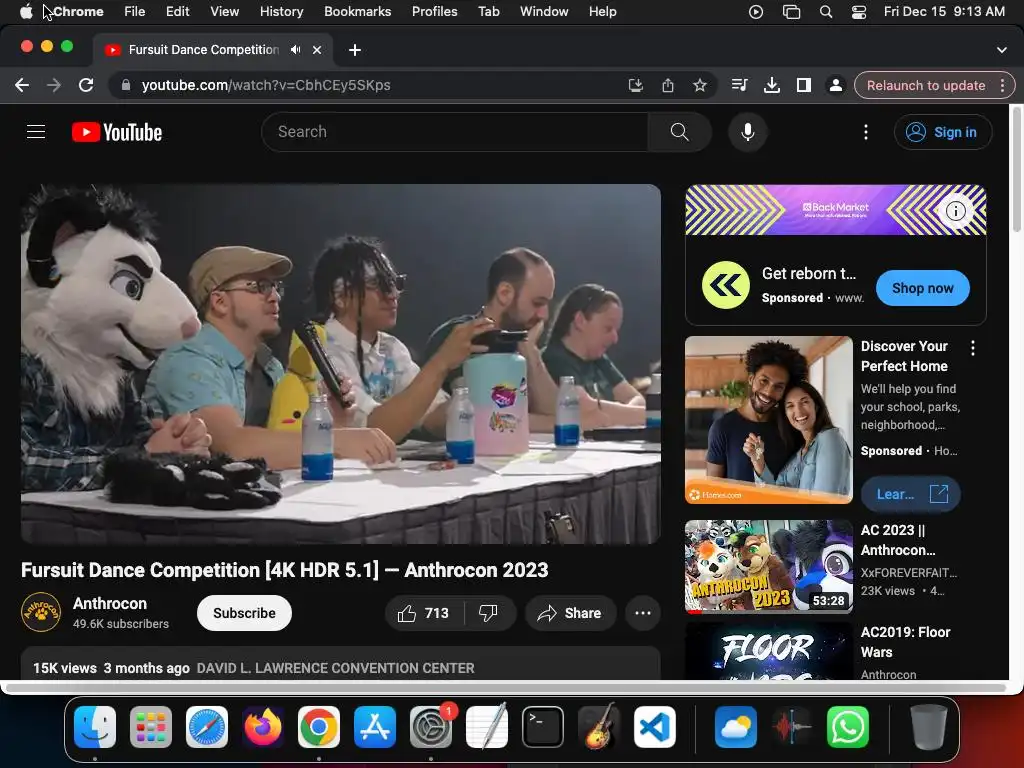This screenshot has height=768, width=1024.
Task: Open Chrome downloads icon
Action: click(772, 85)
